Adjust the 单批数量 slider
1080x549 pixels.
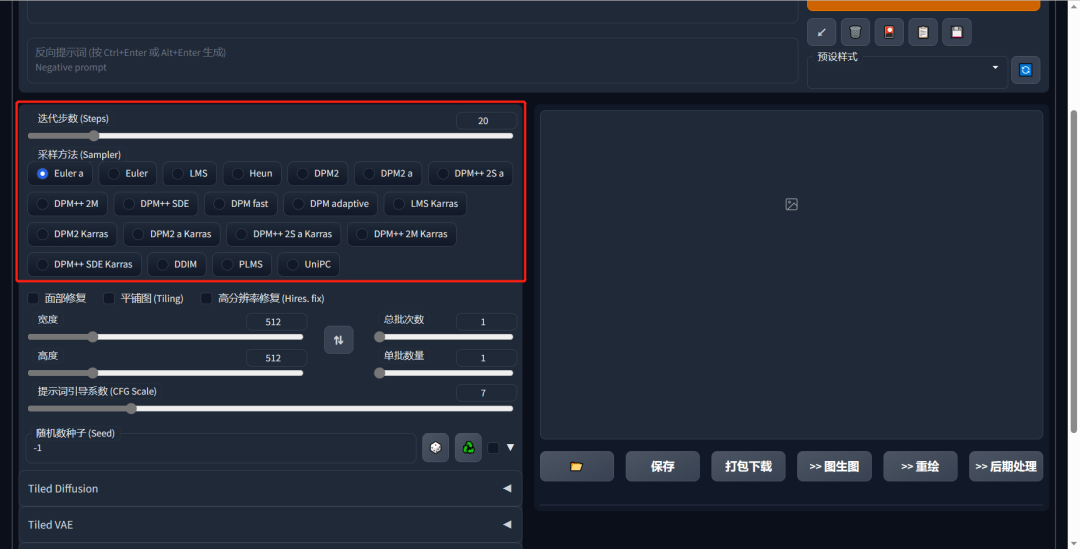coord(446,373)
